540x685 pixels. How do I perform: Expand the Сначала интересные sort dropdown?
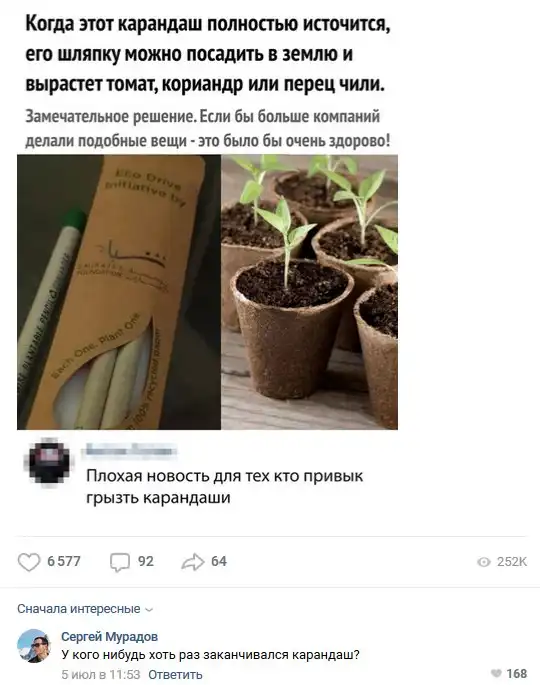point(85,609)
